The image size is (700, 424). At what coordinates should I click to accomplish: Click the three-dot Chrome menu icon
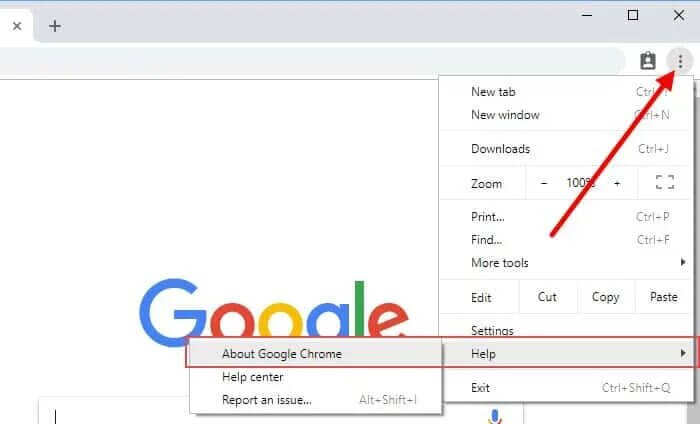coord(680,61)
